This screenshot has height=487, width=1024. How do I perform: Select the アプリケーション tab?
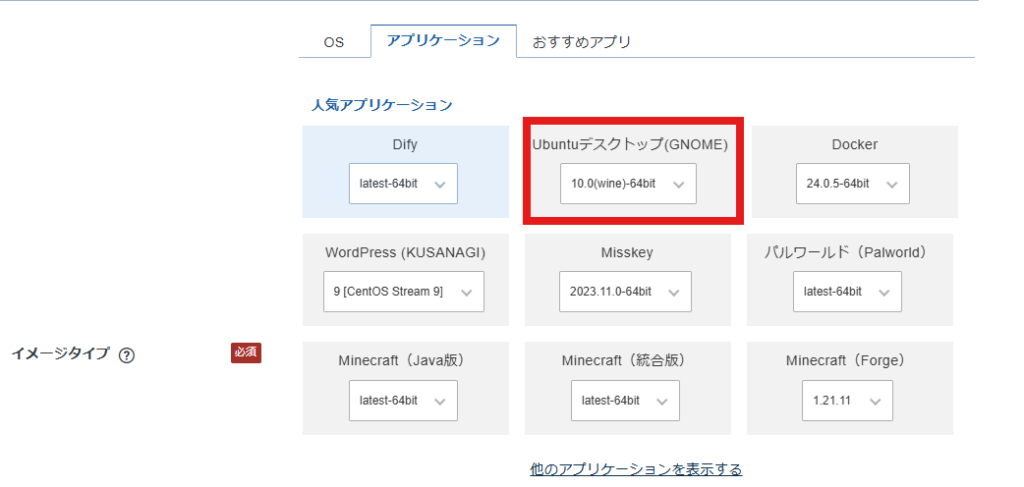pos(443,41)
